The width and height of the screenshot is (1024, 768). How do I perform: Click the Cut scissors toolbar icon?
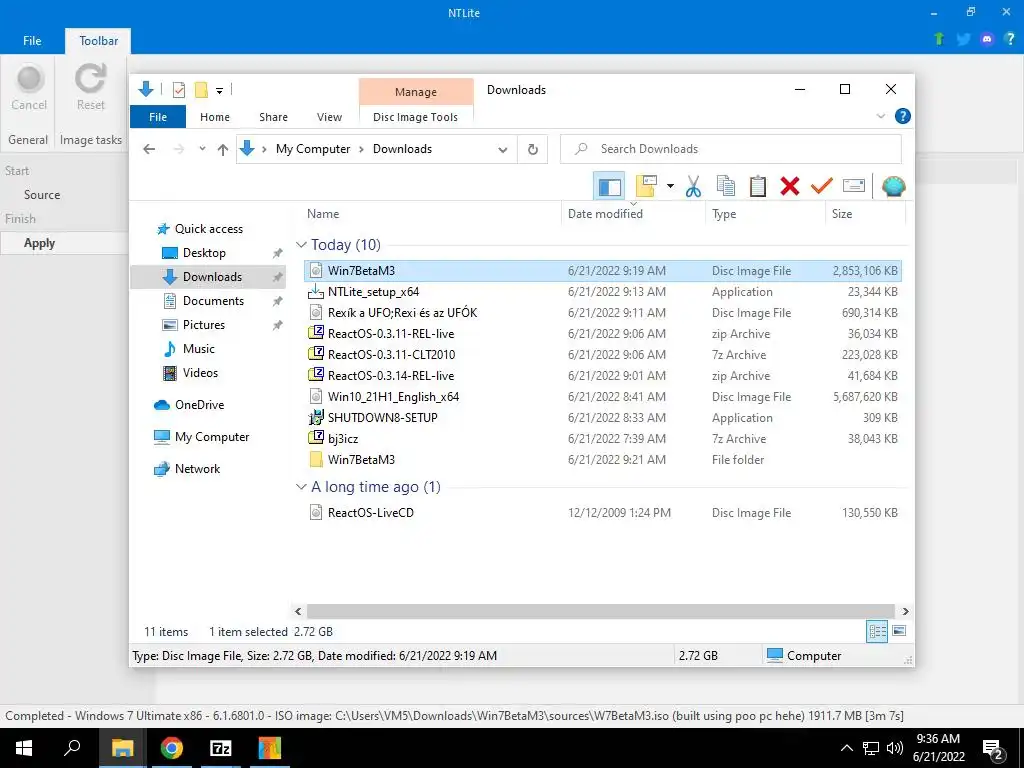(693, 186)
